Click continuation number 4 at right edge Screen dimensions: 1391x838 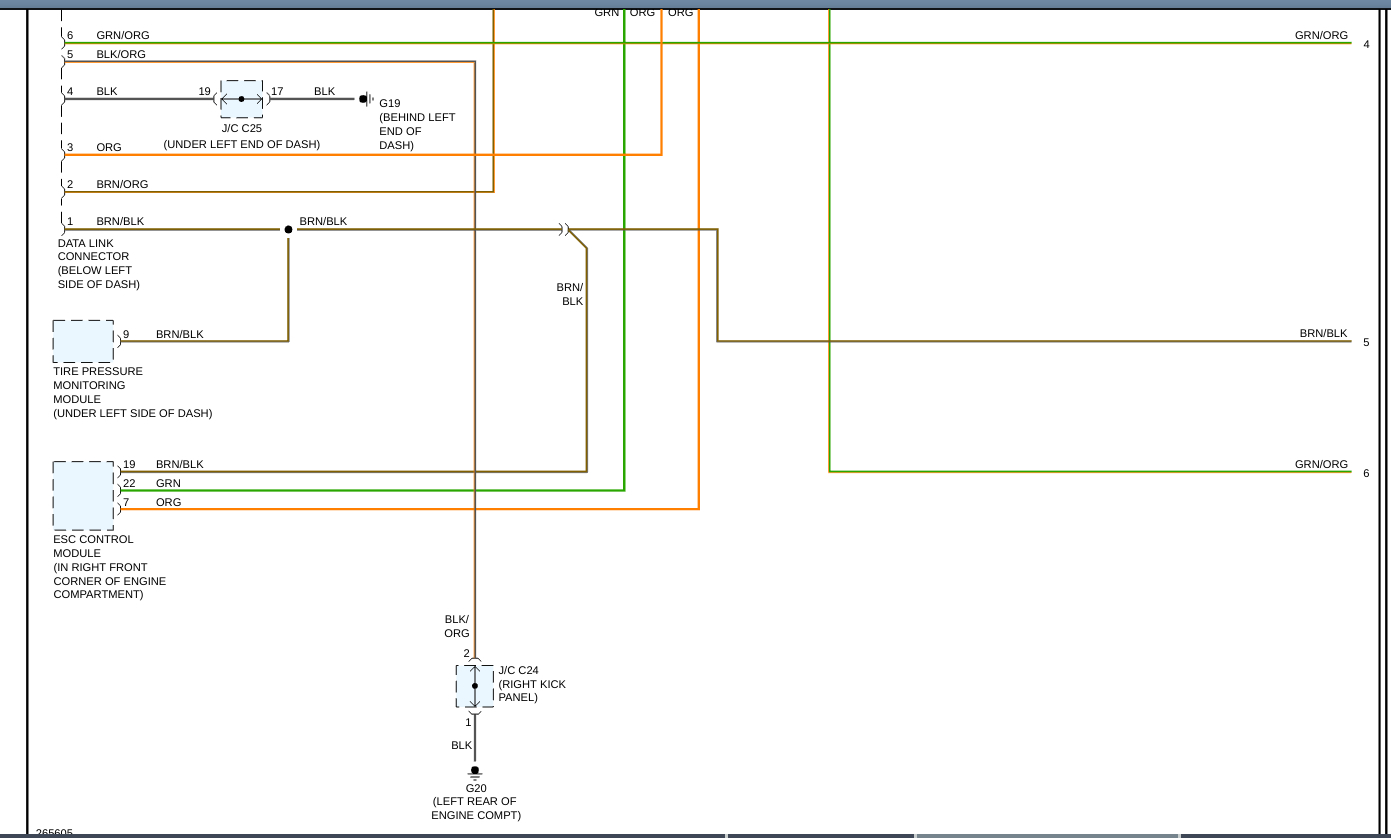[x=1366, y=44]
